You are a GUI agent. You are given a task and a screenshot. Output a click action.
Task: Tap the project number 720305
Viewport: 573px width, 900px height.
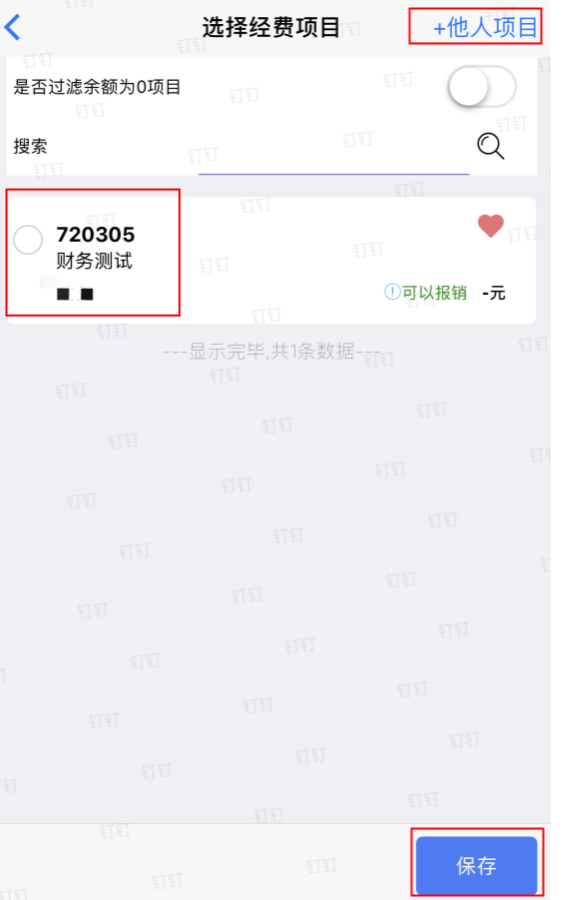tap(95, 234)
